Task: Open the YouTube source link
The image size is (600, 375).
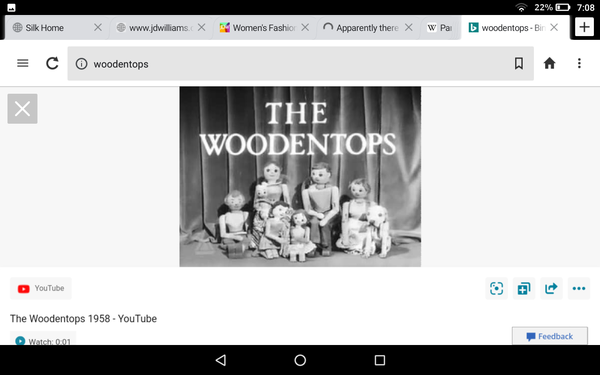Action: click(x=41, y=288)
